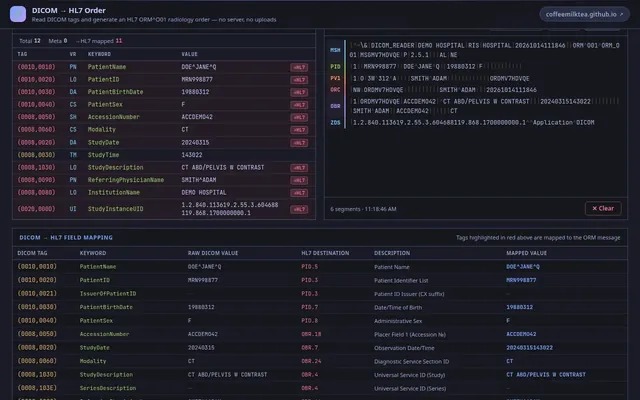Click the 'Diagnostic Service Section ID' description
This screenshot has width=640, height=400.
(411, 362)
